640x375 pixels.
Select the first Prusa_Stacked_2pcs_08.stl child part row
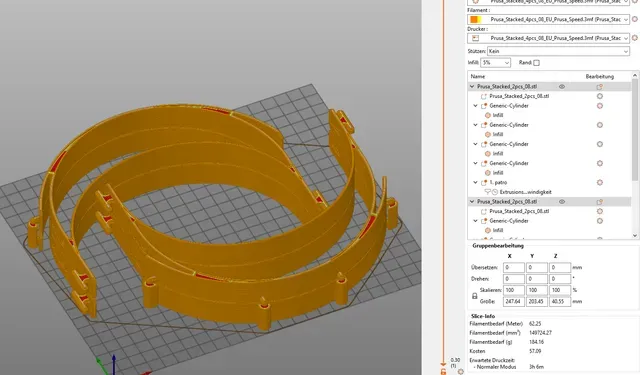[x=549, y=96]
